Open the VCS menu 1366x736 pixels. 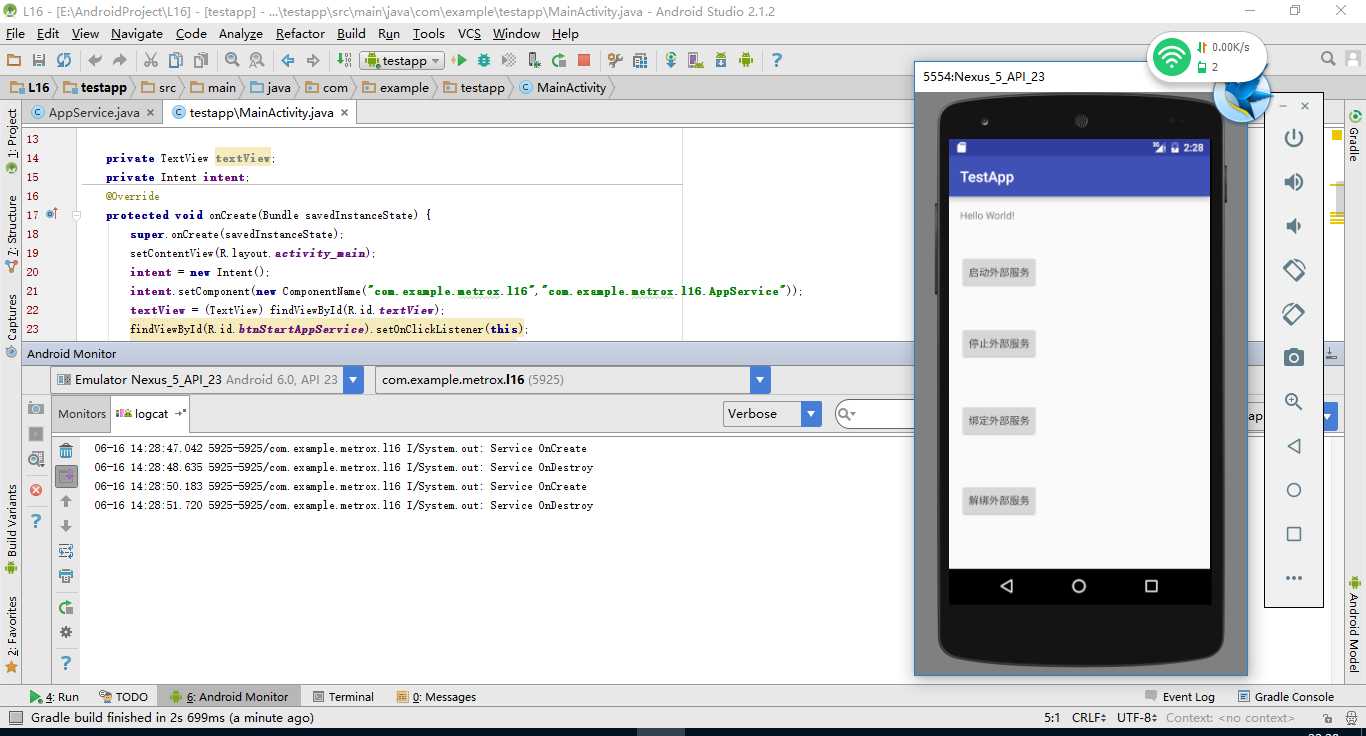(x=469, y=33)
